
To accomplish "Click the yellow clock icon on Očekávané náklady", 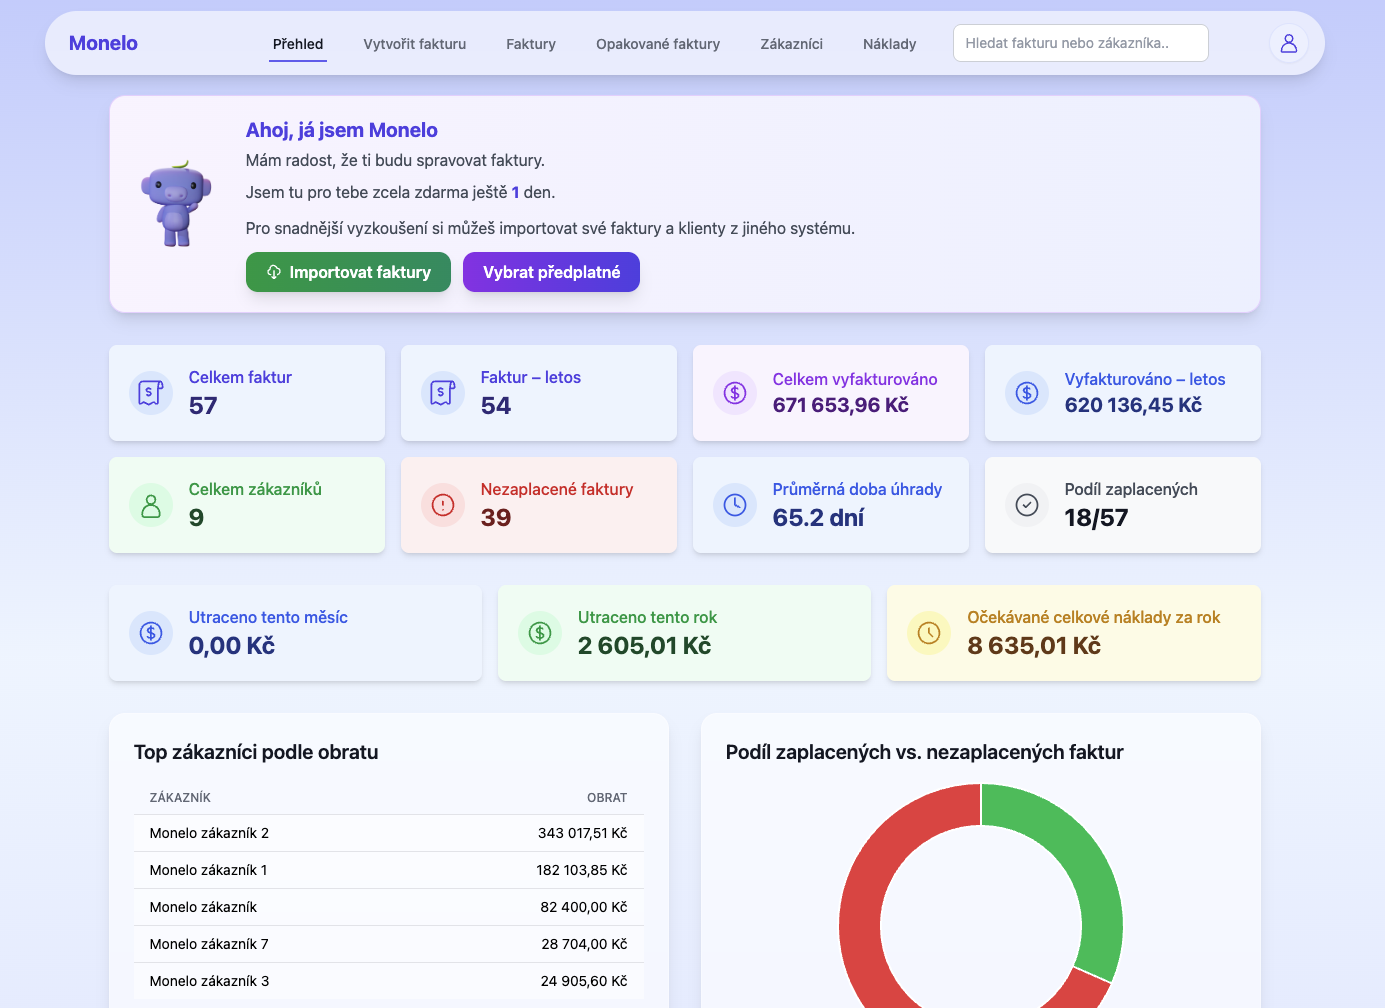I will [929, 633].
